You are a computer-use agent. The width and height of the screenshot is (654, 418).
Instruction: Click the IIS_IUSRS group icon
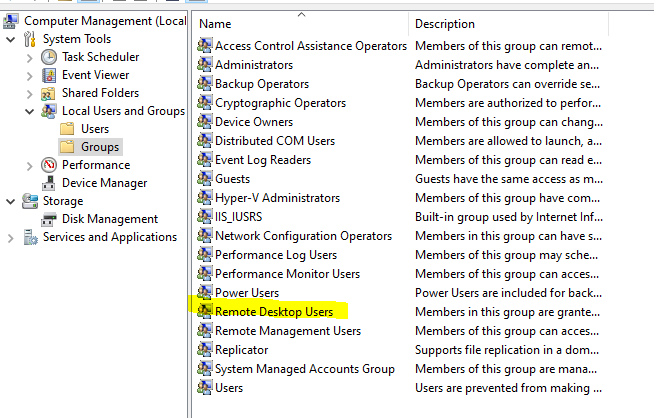point(204,217)
